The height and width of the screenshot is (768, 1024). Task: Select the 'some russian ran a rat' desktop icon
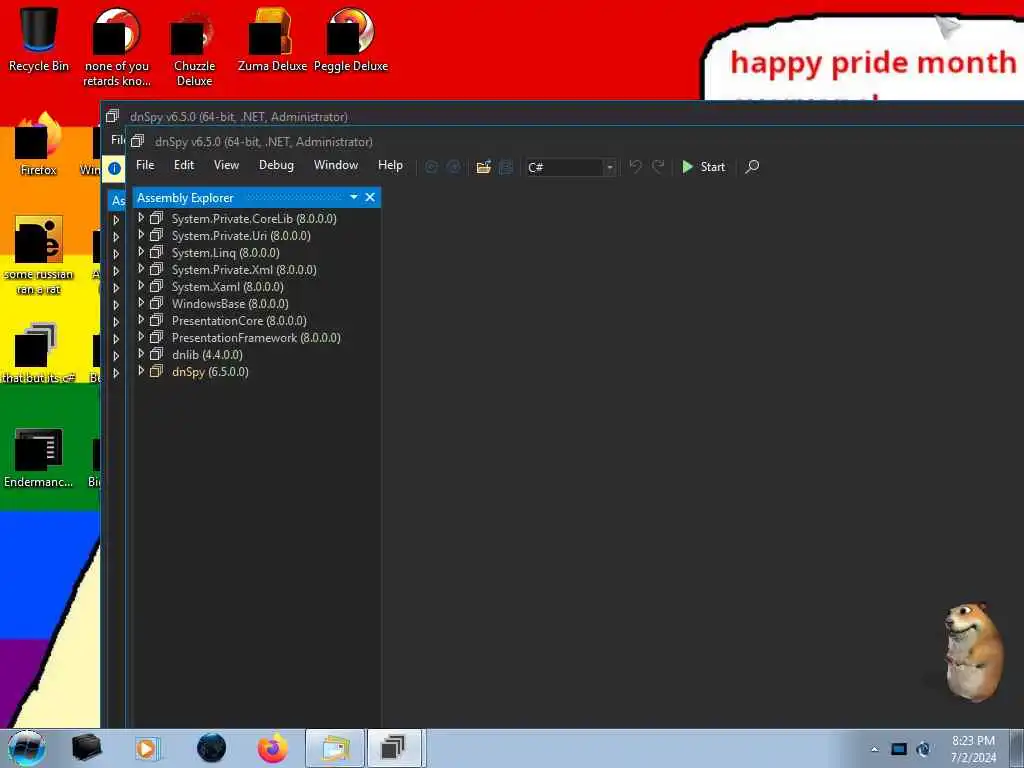click(x=39, y=255)
